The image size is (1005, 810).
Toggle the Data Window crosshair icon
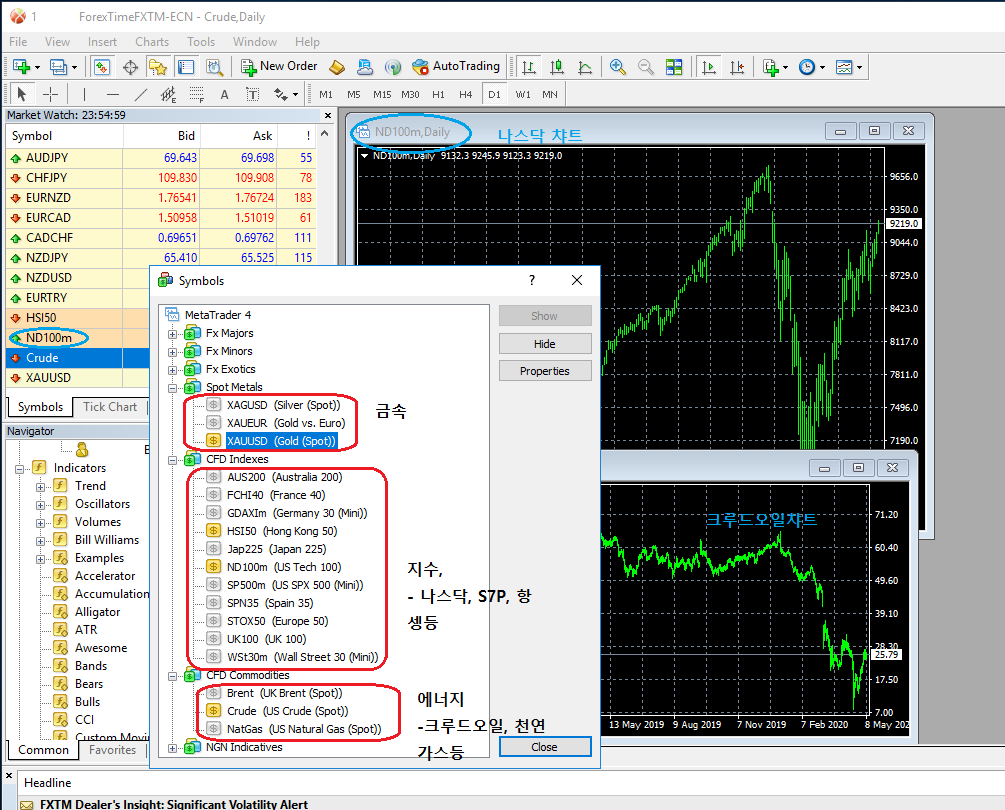(x=130, y=67)
